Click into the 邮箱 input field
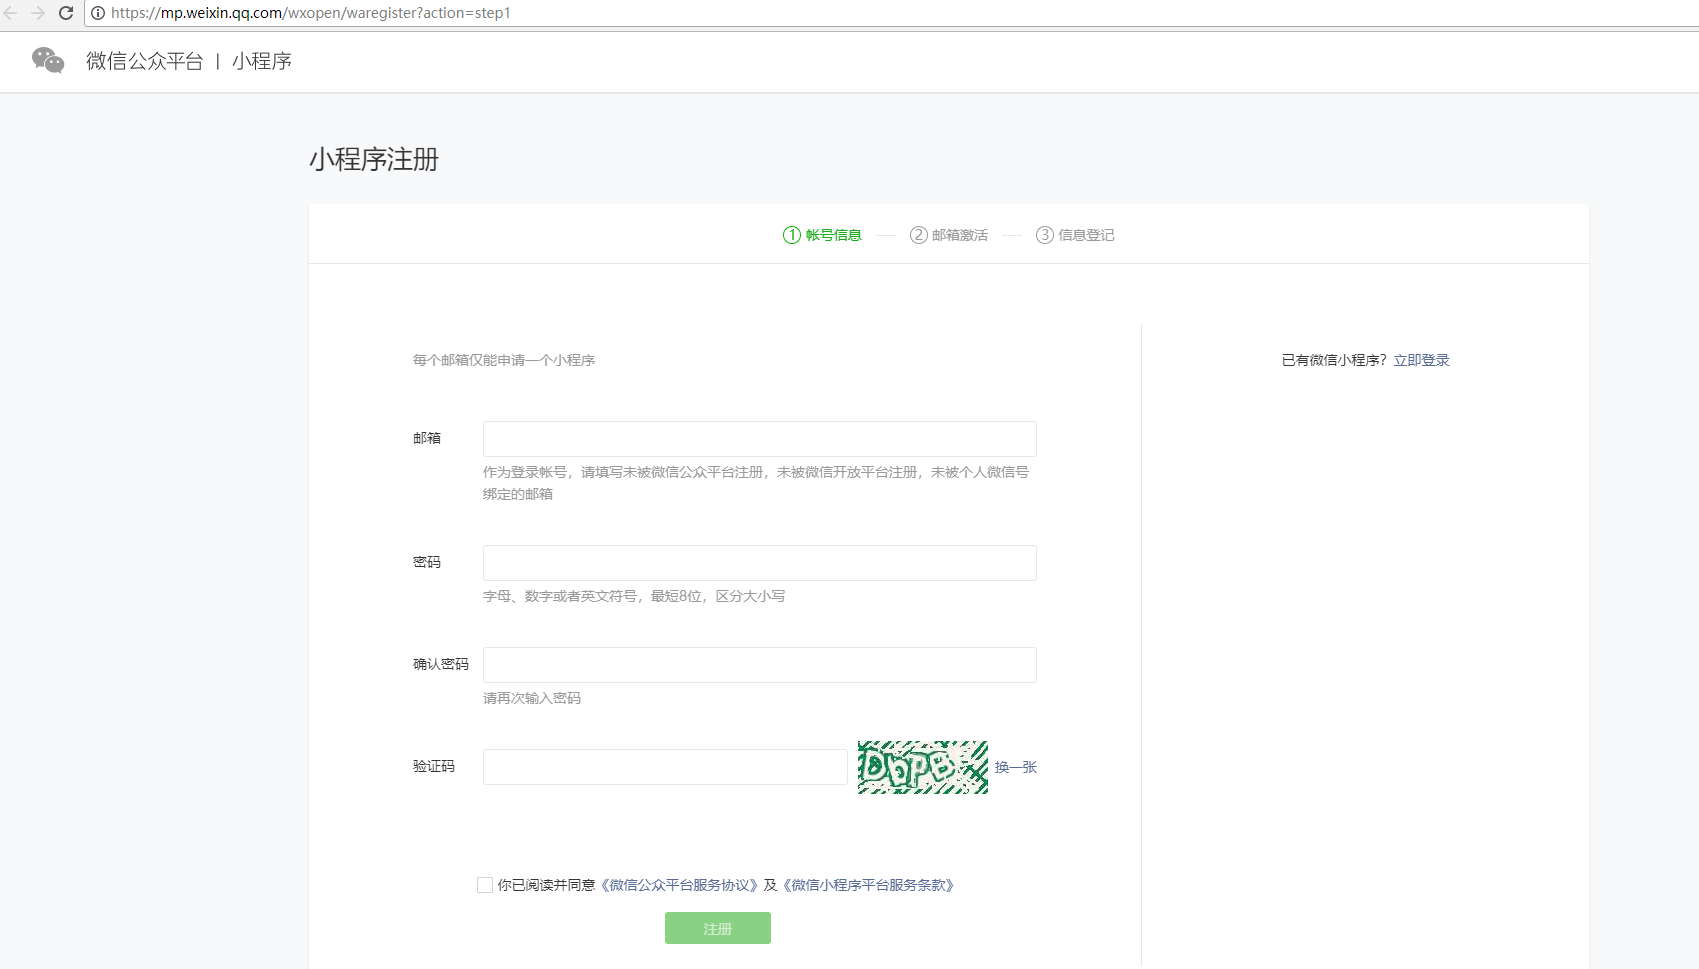The image size is (1699, 969). click(760, 439)
